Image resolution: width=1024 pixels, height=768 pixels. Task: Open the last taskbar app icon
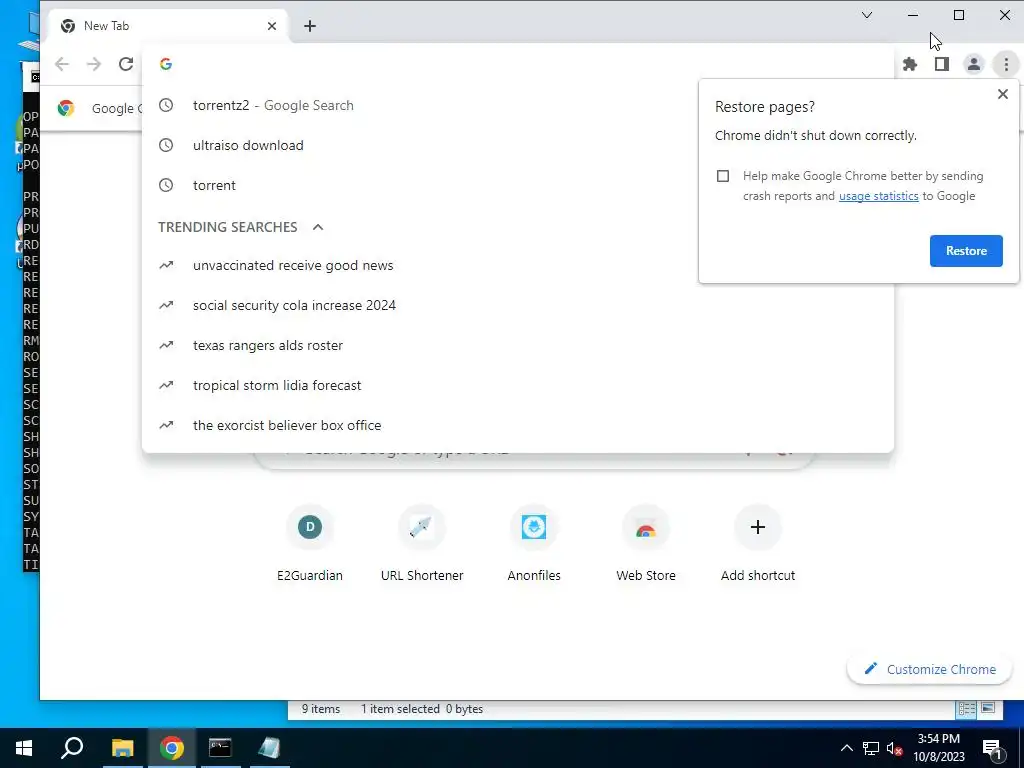tap(269, 748)
